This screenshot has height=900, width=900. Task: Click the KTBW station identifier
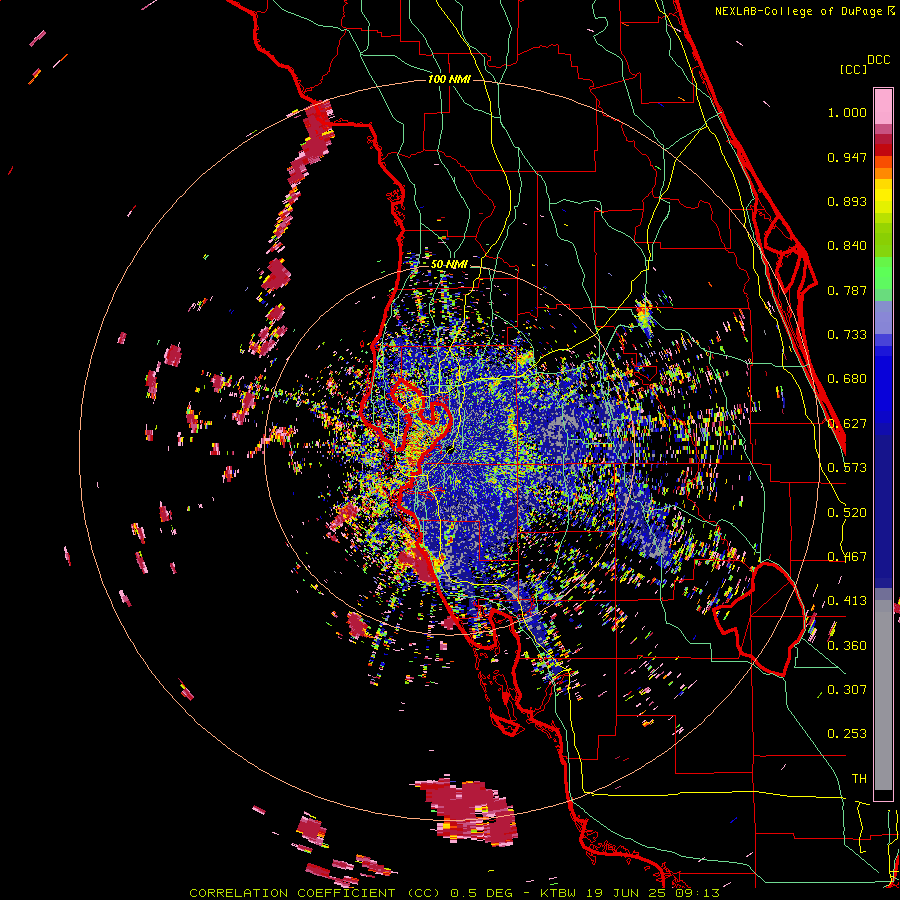(x=557, y=893)
